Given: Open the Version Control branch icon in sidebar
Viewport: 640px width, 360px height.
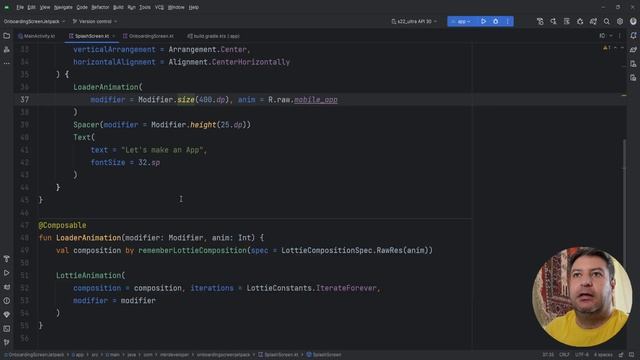Looking at the screenshot, I should click(7, 342).
